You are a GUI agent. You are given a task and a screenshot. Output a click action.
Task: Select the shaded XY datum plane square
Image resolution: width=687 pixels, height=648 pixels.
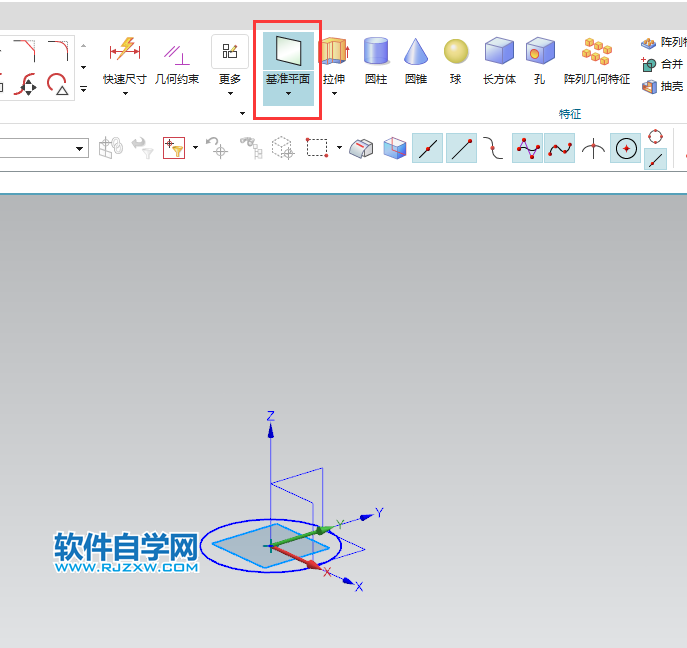pos(270,545)
